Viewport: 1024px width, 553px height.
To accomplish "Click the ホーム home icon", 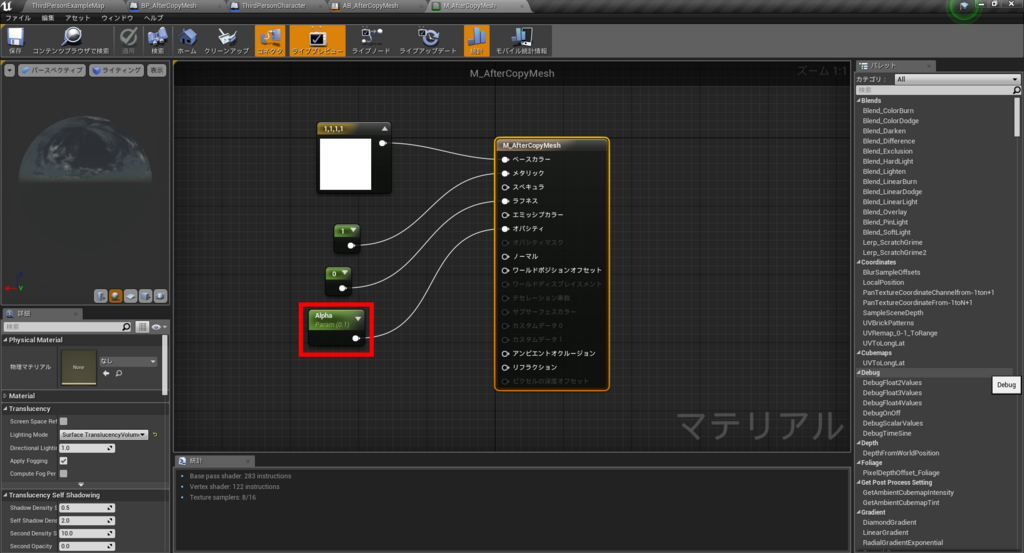I will (x=187, y=40).
